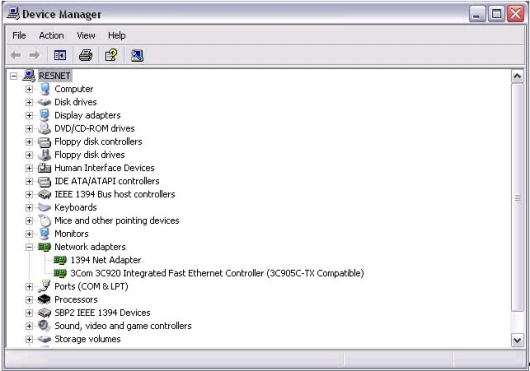Expand the Processors node

point(29,300)
